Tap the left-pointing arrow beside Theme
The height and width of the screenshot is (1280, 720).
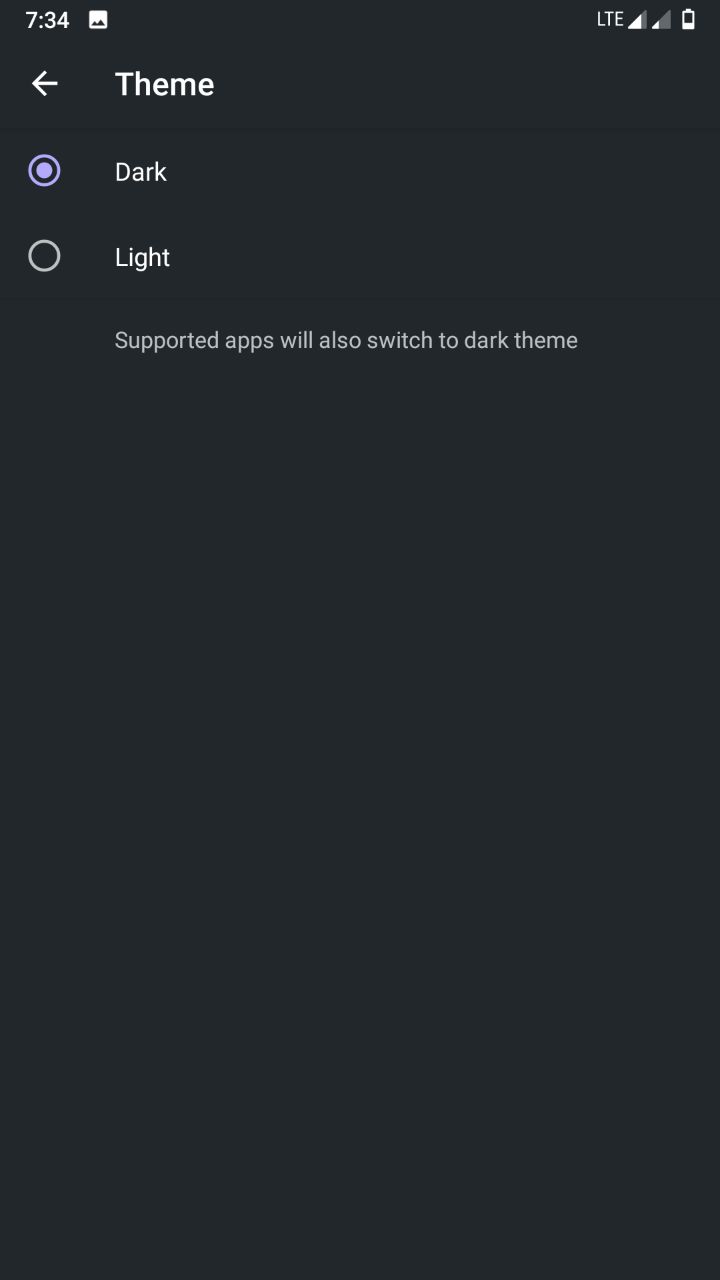[x=45, y=84]
